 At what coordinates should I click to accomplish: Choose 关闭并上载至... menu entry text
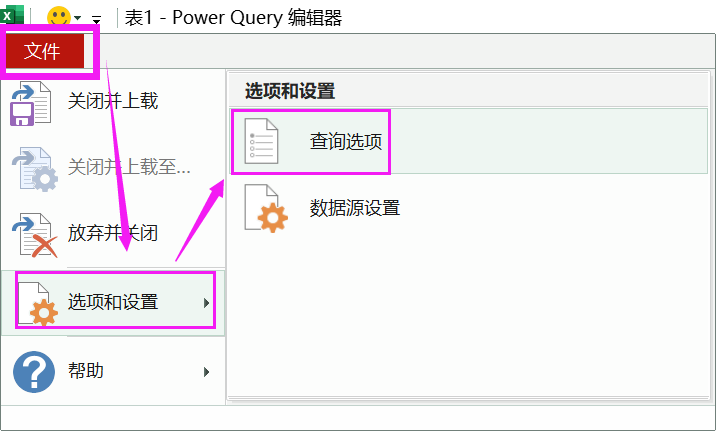coord(129,167)
